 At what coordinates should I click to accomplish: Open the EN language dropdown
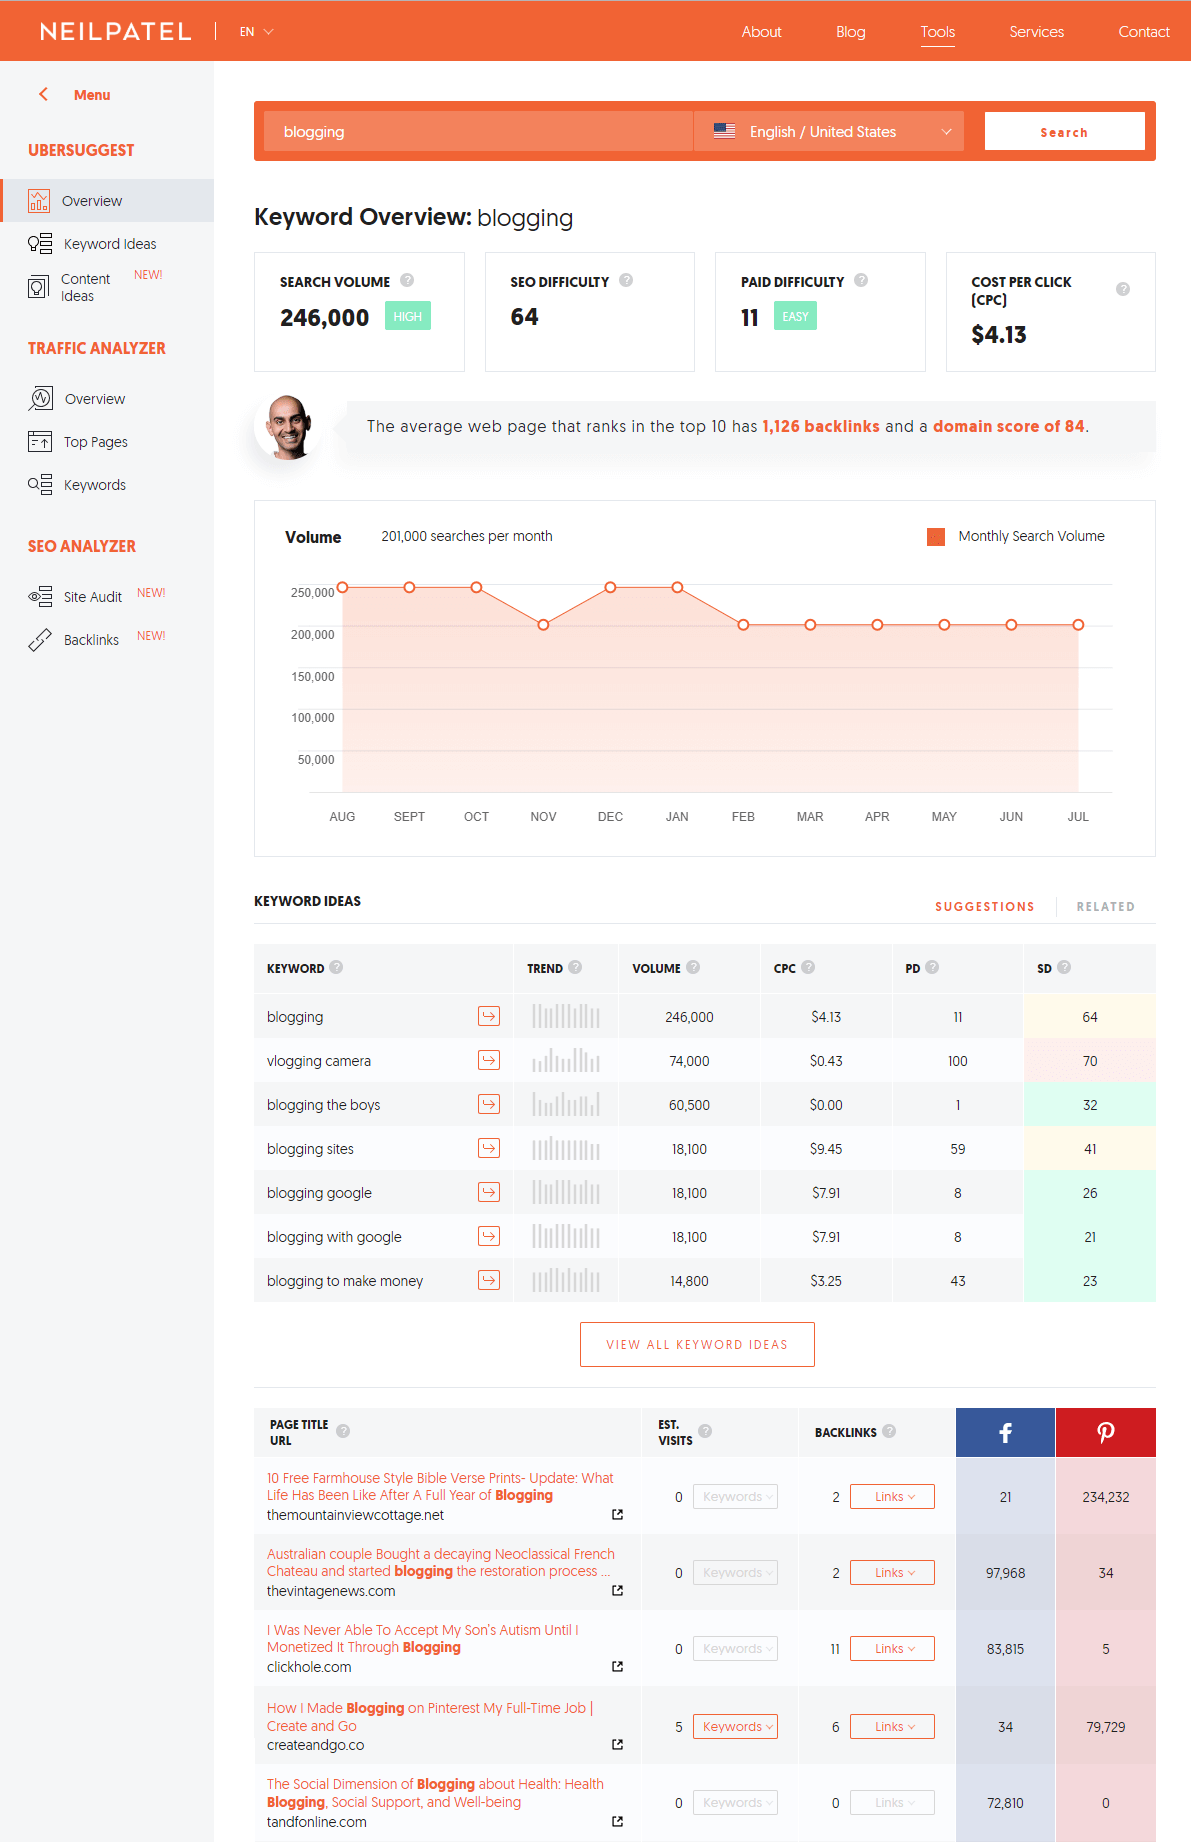[257, 32]
